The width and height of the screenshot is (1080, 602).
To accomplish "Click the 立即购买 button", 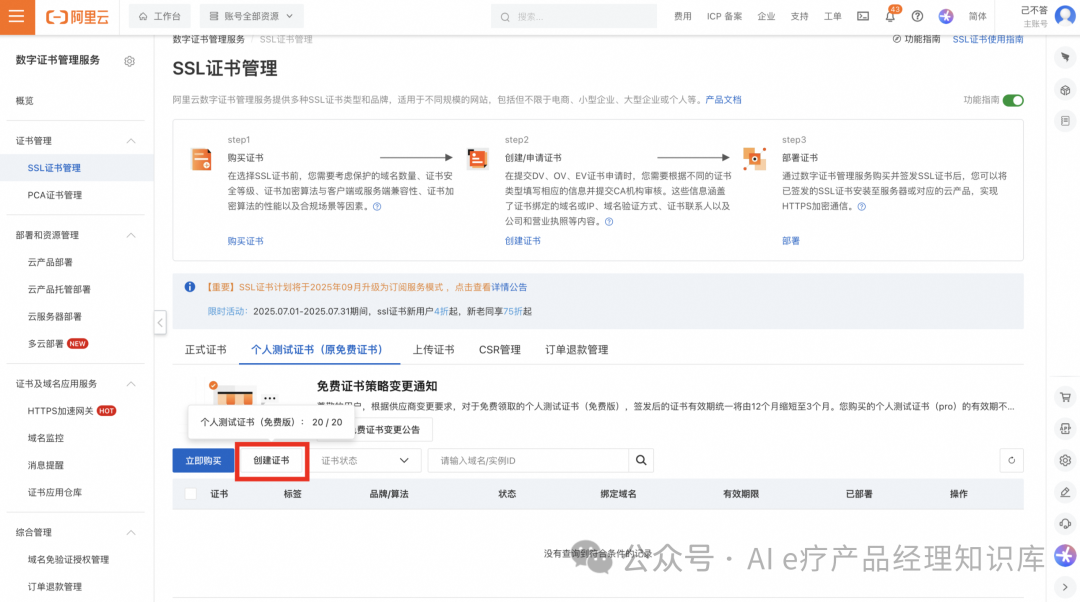I will (x=203, y=460).
